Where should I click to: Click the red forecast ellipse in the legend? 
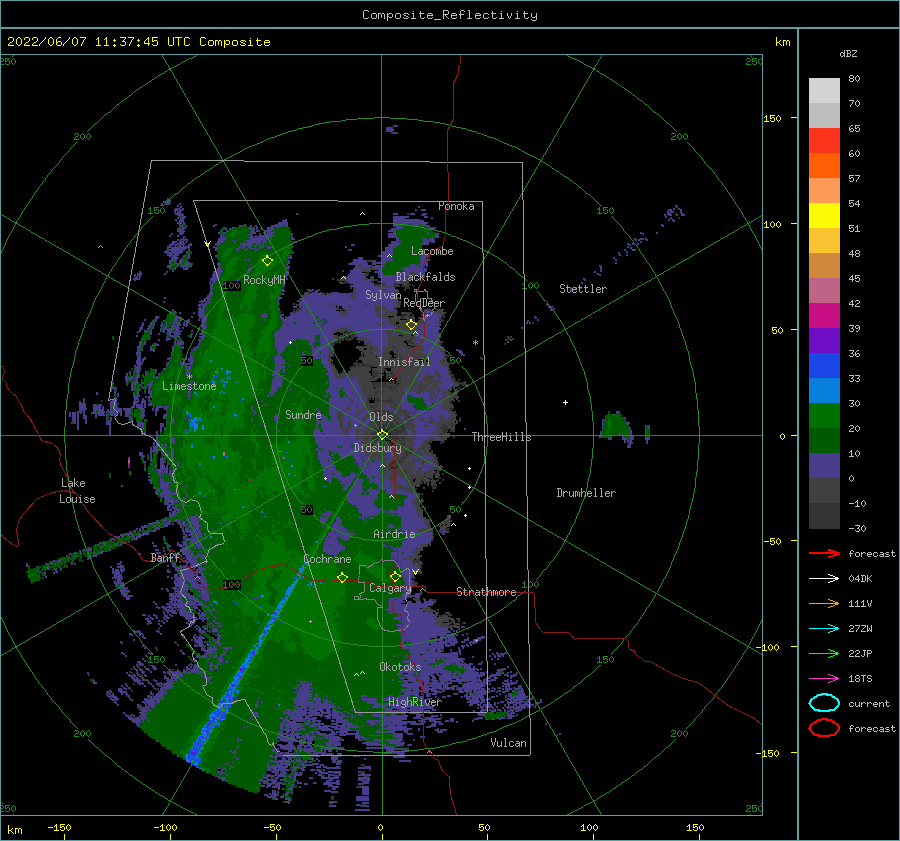[824, 728]
